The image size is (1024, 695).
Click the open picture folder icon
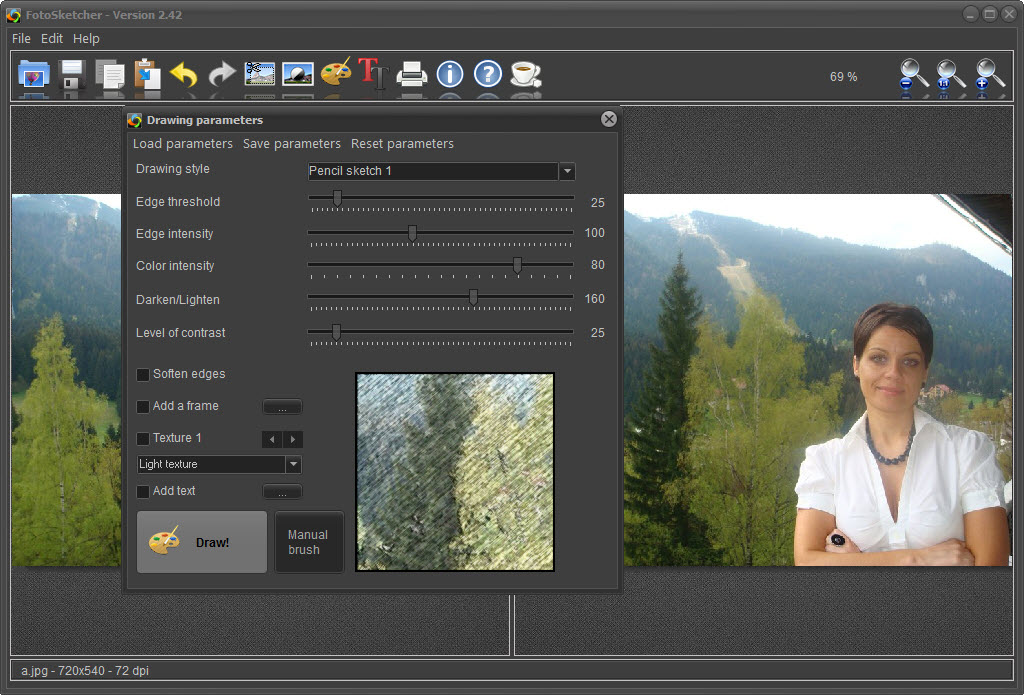(34, 75)
